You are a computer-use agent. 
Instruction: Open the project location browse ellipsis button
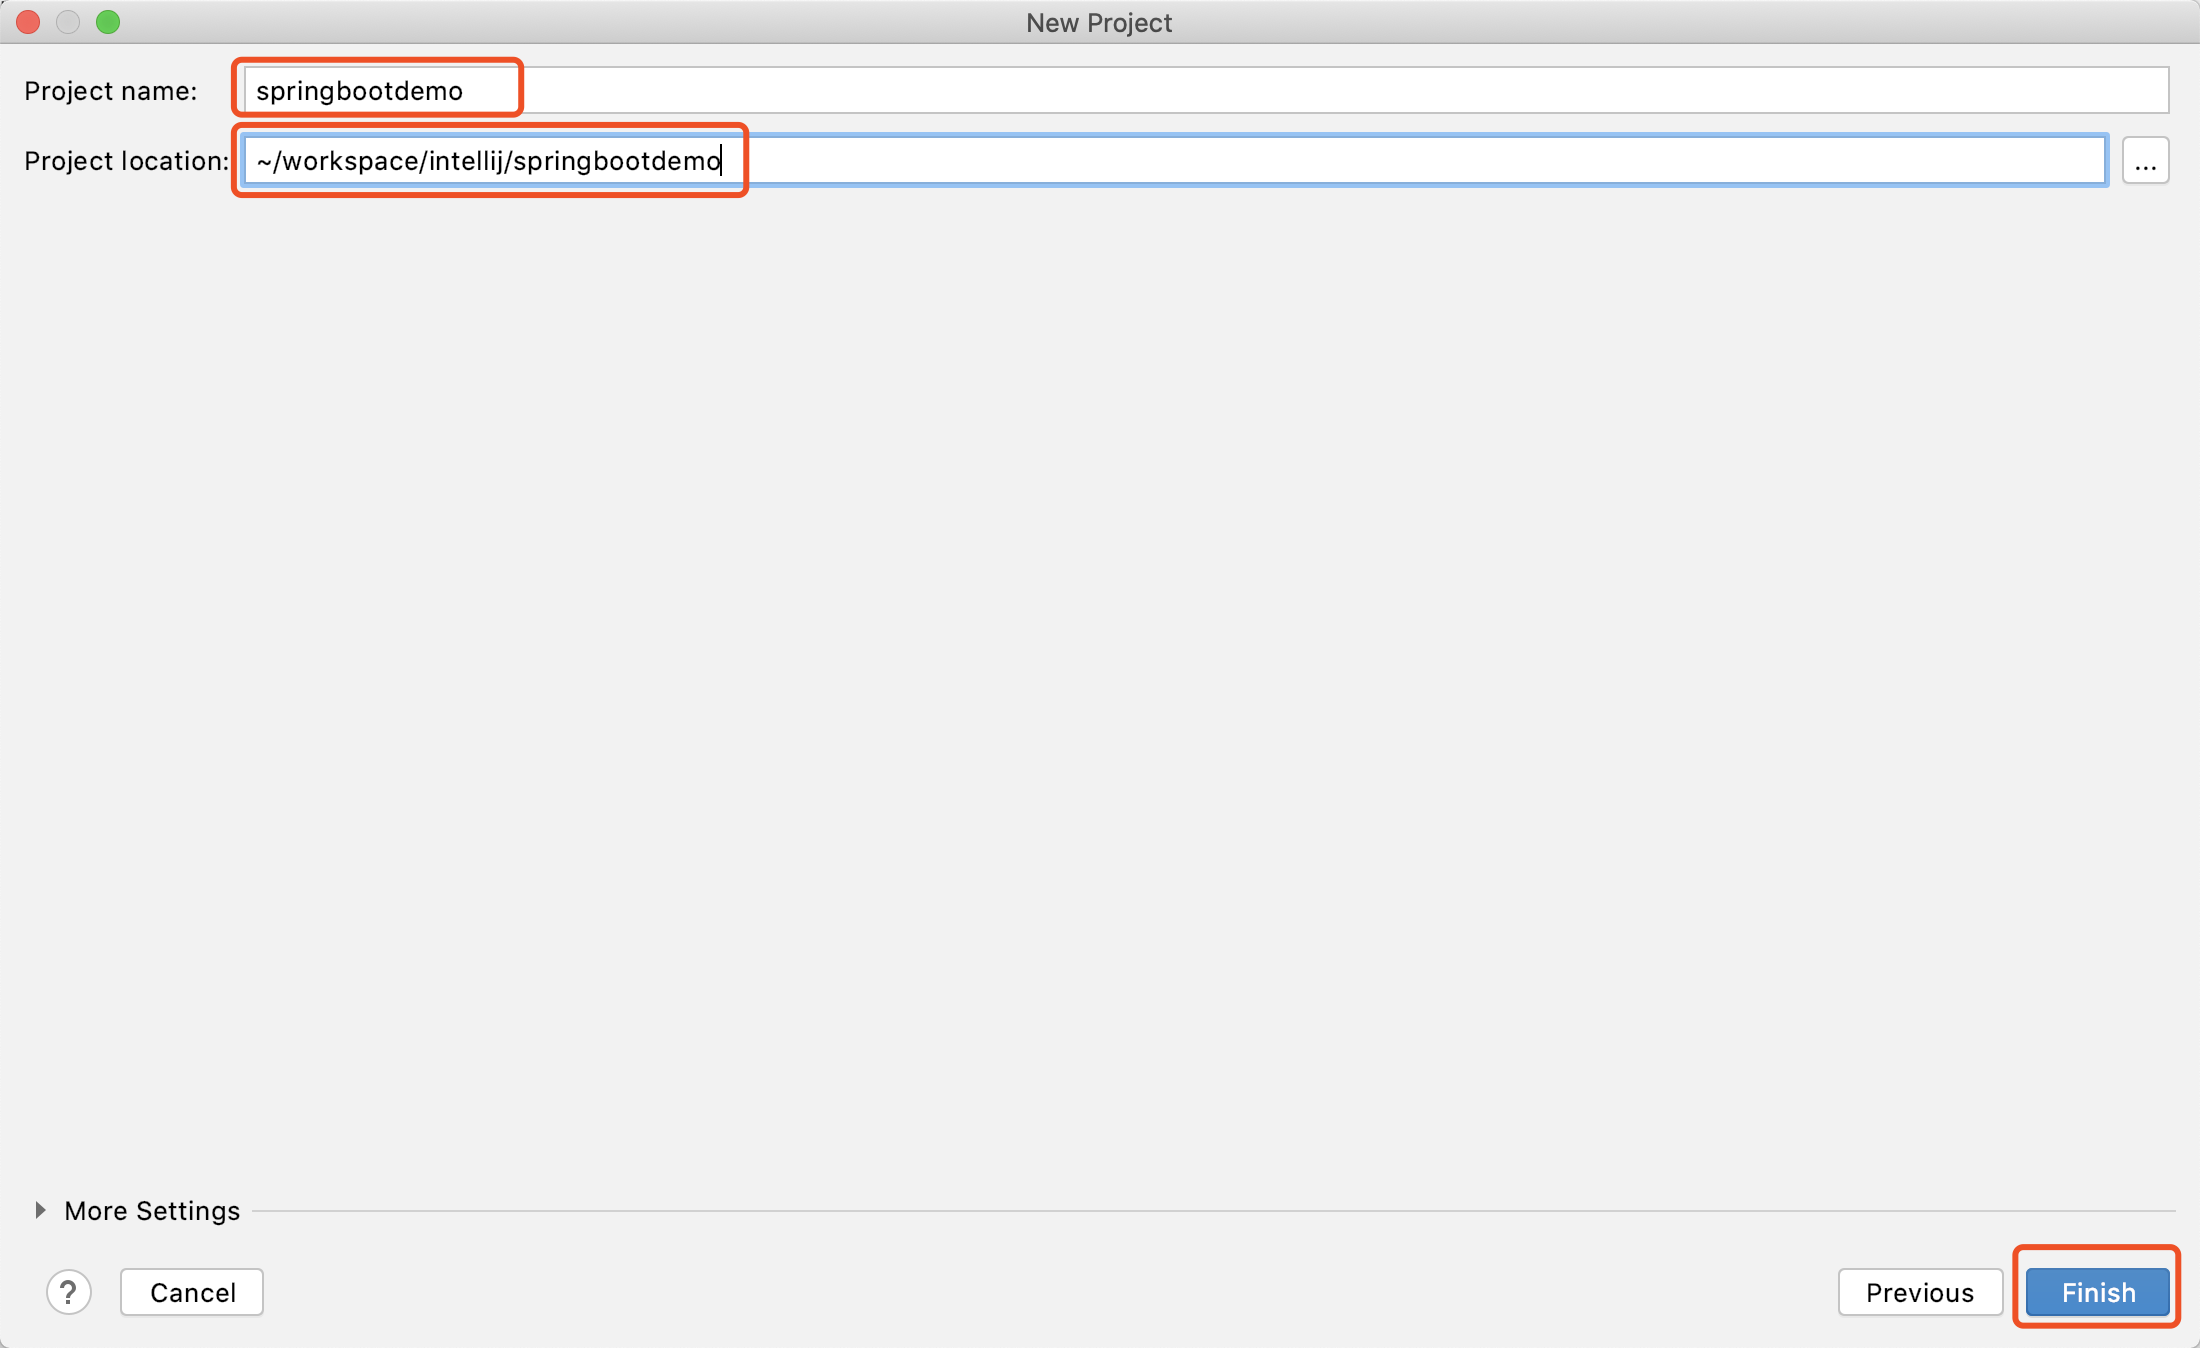click(2145, 161)
